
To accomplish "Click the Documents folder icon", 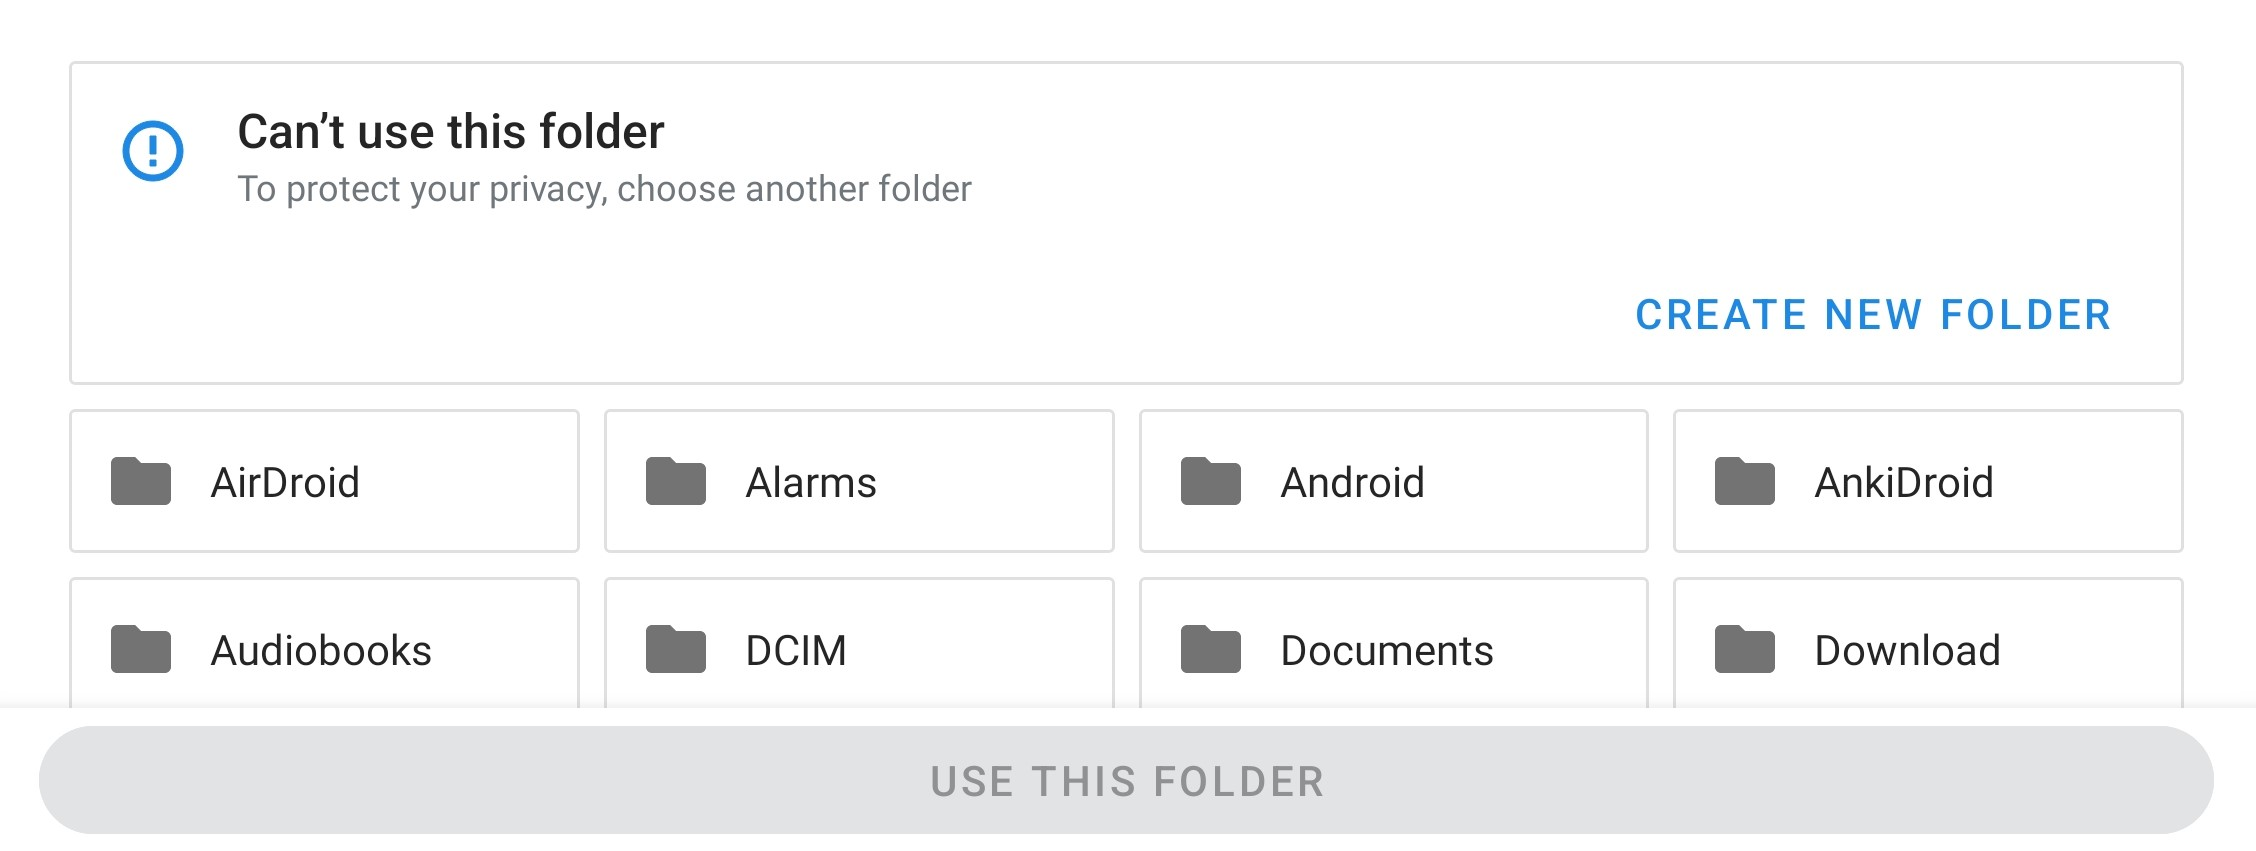I will (x=1211, y=650).
